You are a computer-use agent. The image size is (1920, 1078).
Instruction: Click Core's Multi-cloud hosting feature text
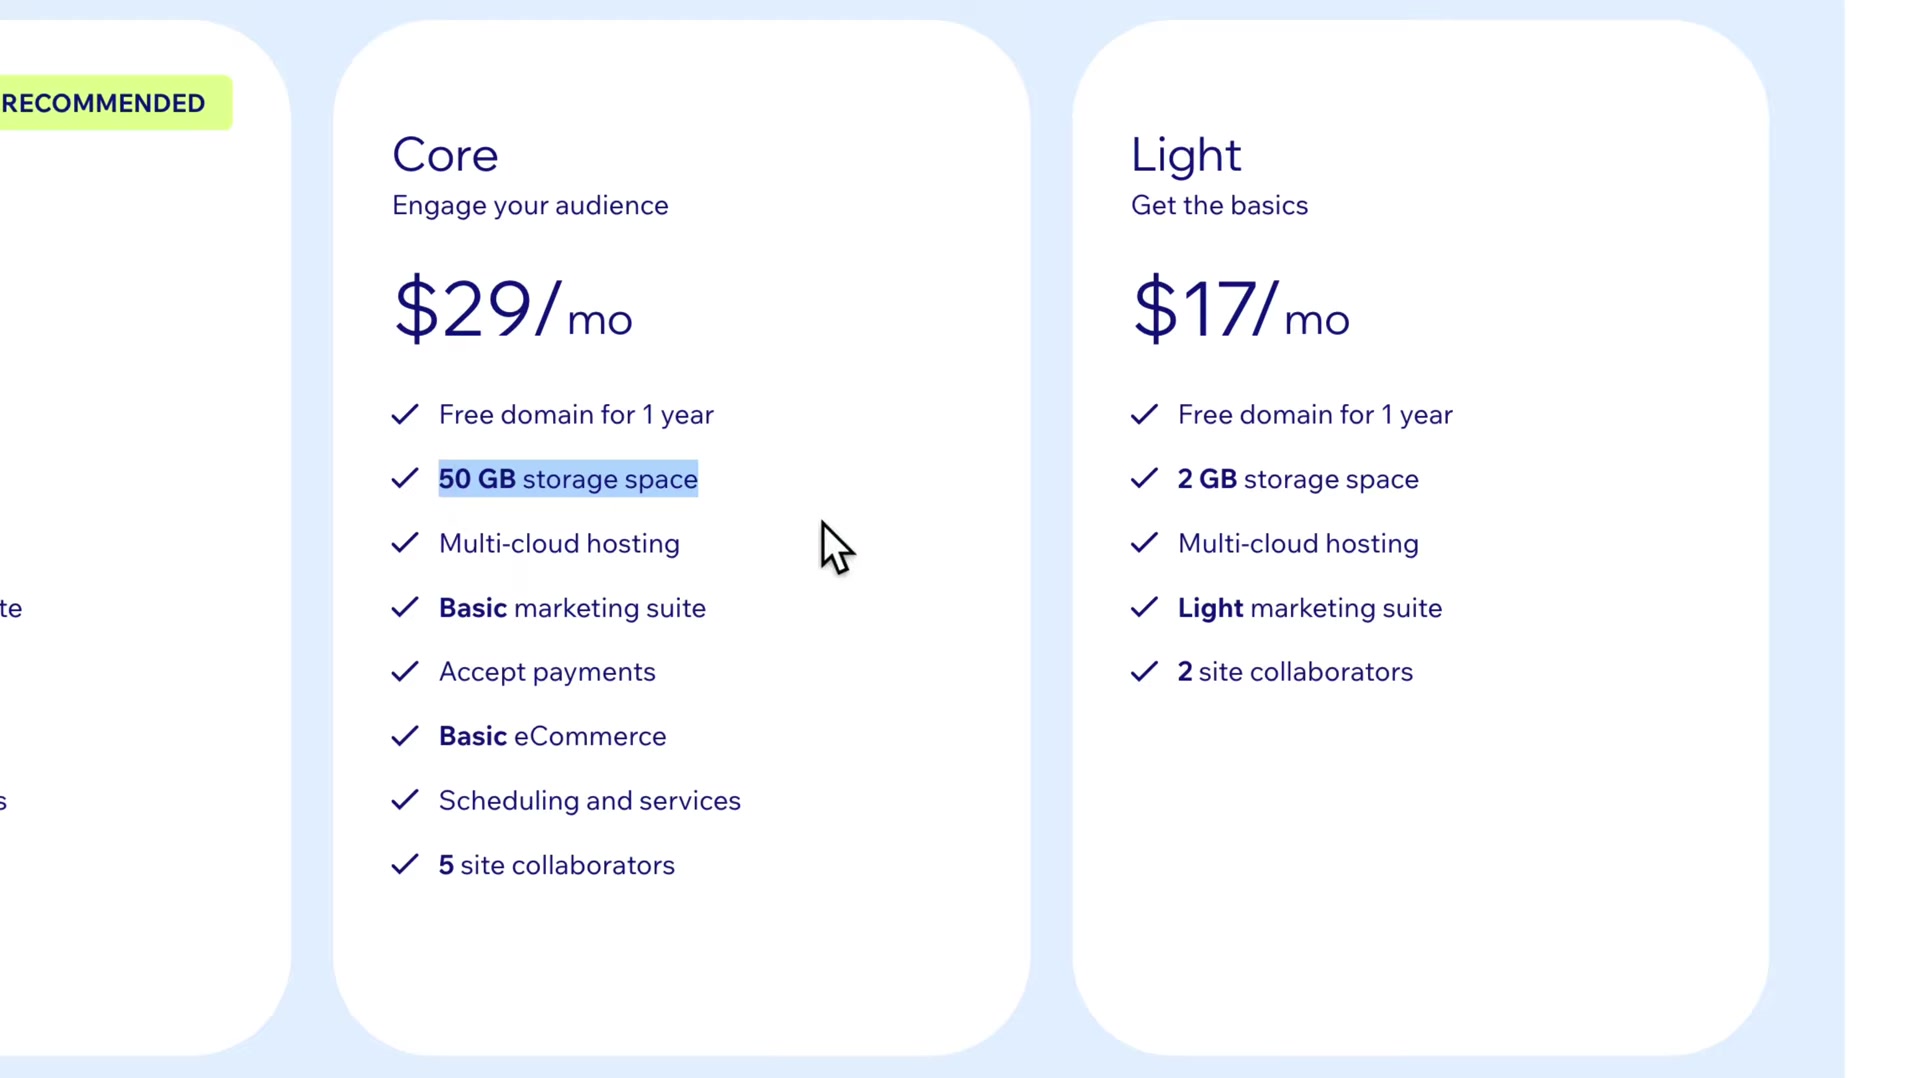(x=559, y=544)
